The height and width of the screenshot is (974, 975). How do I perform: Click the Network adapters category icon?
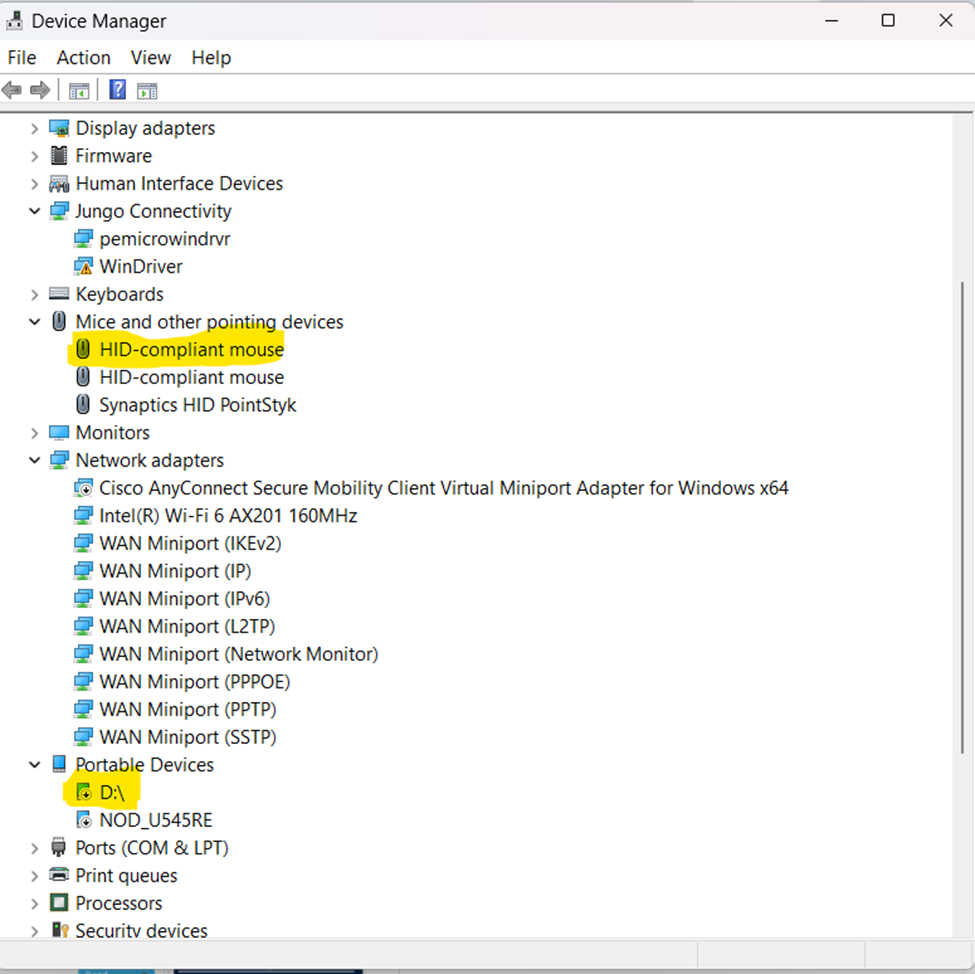click(x=59, y=461)
